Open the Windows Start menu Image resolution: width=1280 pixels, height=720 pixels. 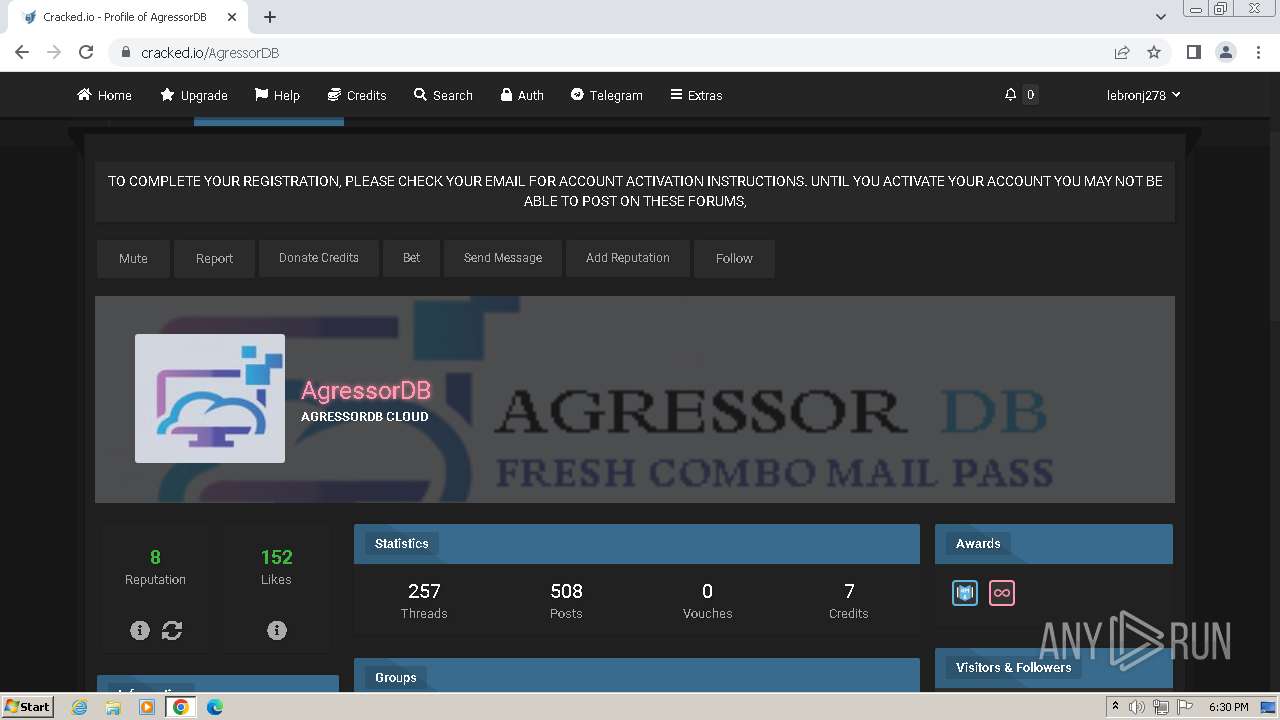click(x=28, y=706)
